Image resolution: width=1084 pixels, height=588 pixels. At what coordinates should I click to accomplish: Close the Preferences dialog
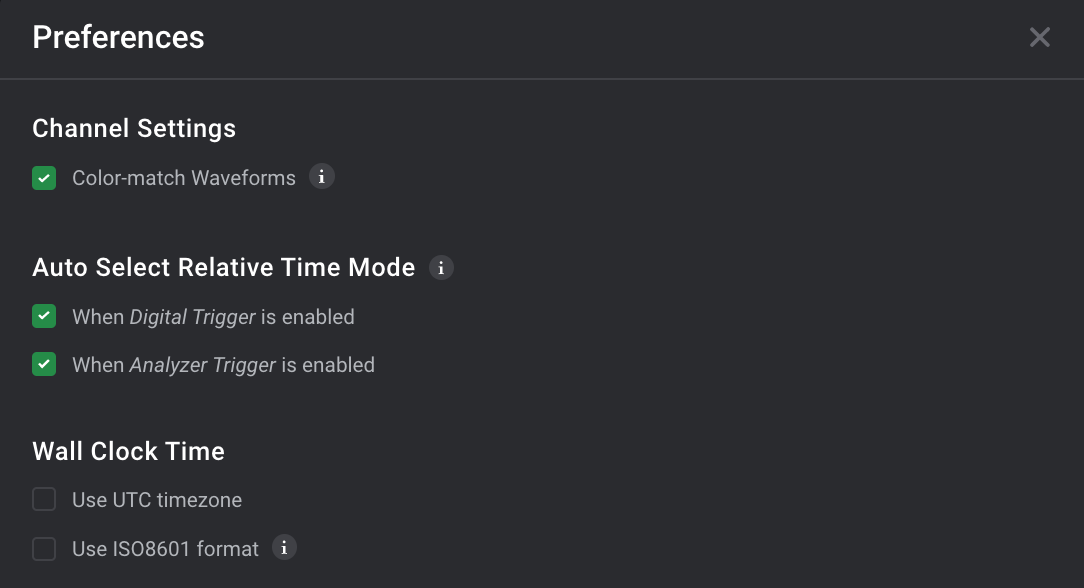1039,37
